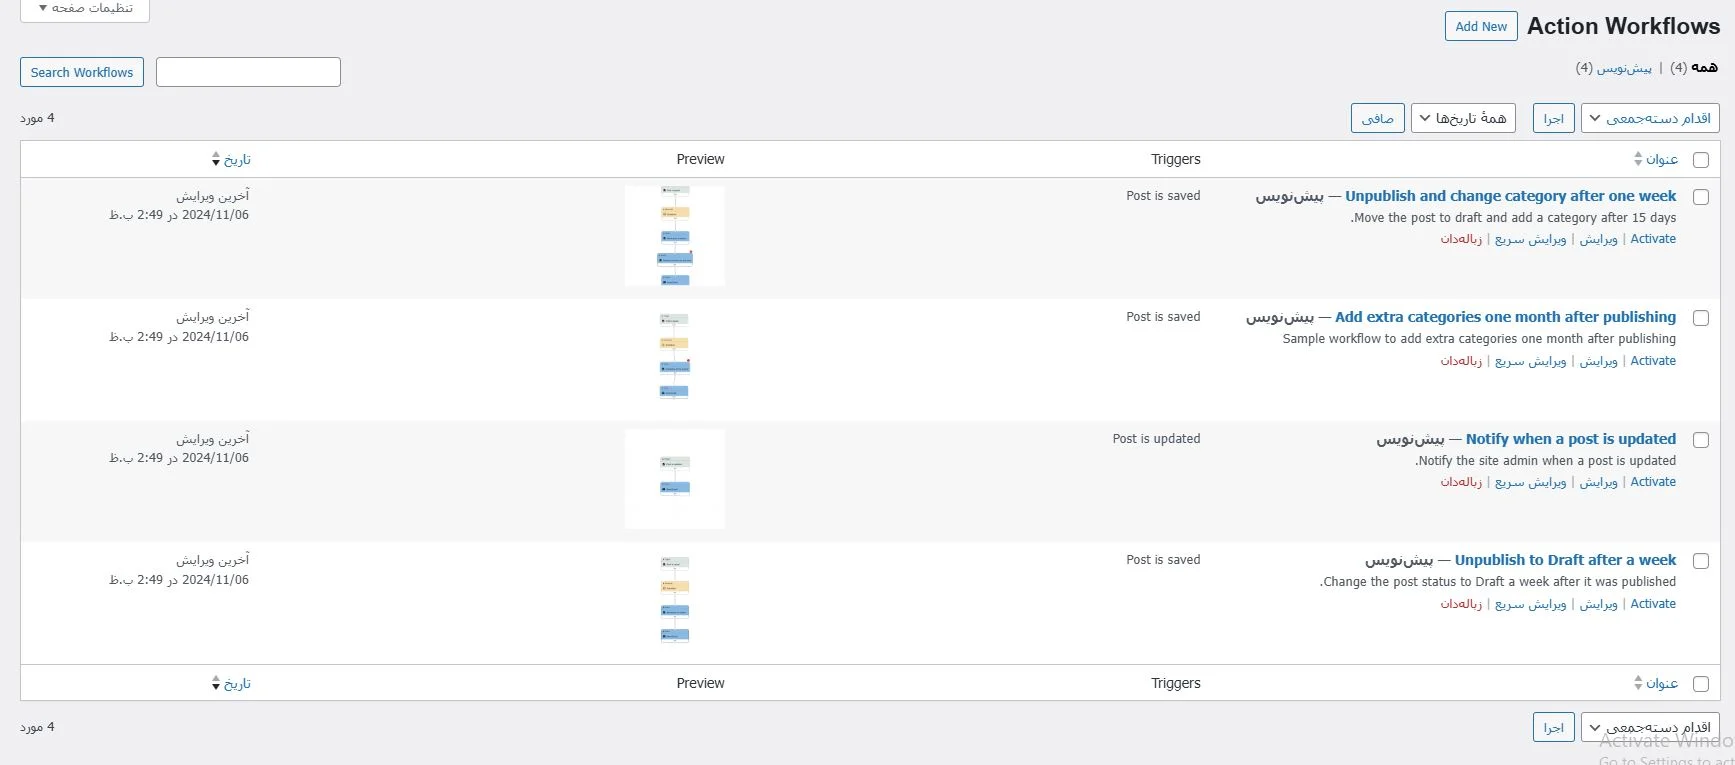Image resolution: width=1735 pixels, height=765 pixels.
Task: Open the تنظیمات صفحه screen options tab
Action: pos(85,9)
